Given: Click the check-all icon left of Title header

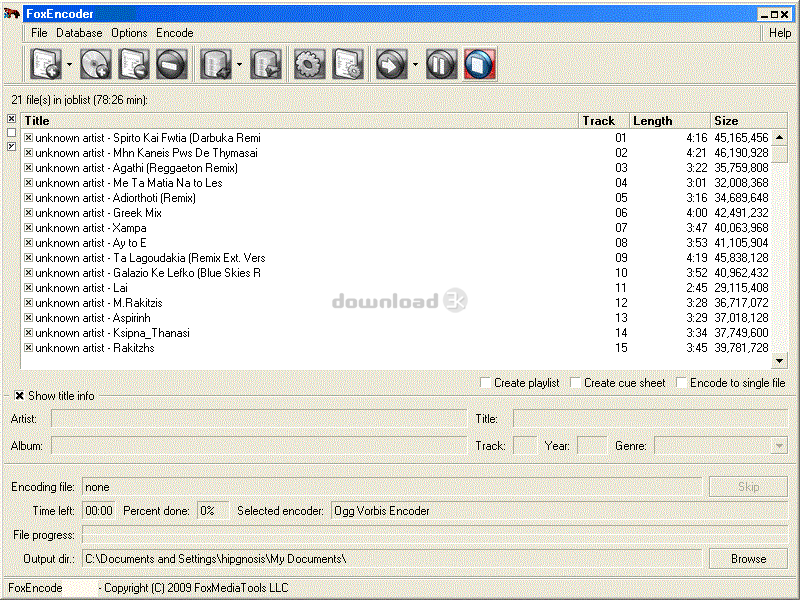Looking at the screenshot, I should (11, 119).
